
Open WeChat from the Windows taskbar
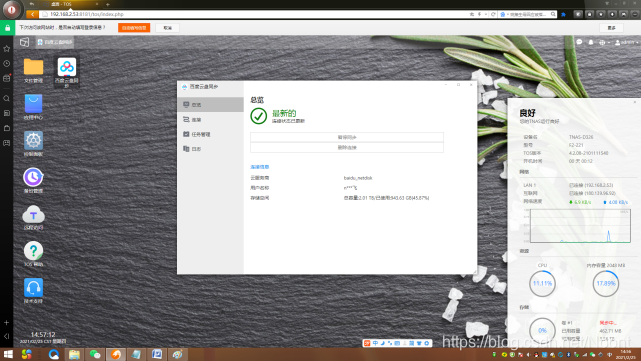coord(95,354)
